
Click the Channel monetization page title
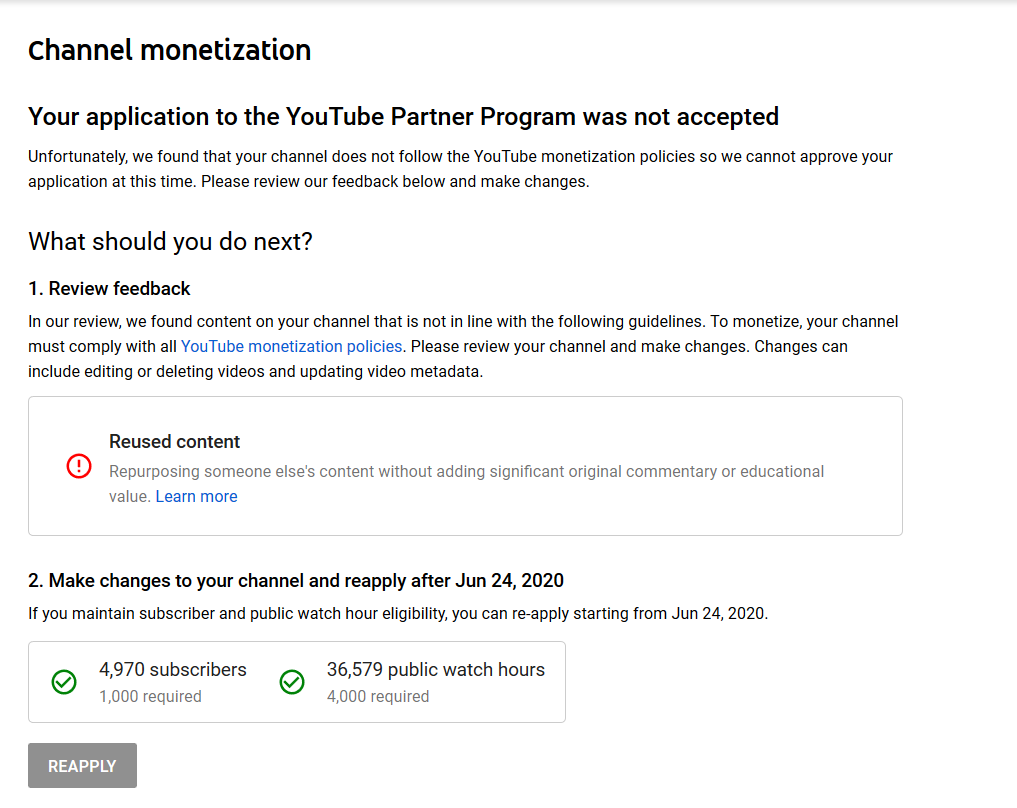point(169,50)
